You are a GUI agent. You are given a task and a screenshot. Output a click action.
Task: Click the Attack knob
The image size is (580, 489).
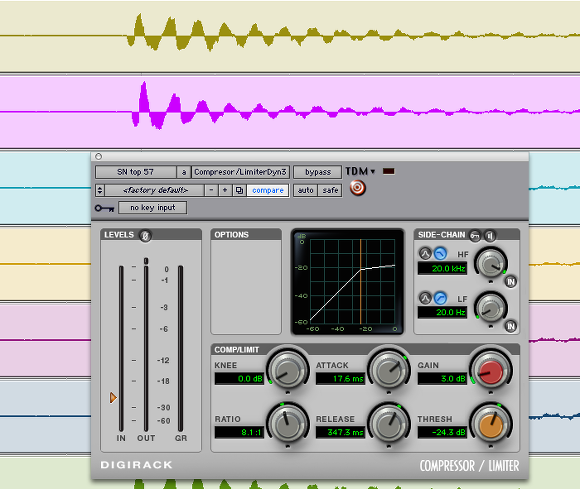point(389,370)
